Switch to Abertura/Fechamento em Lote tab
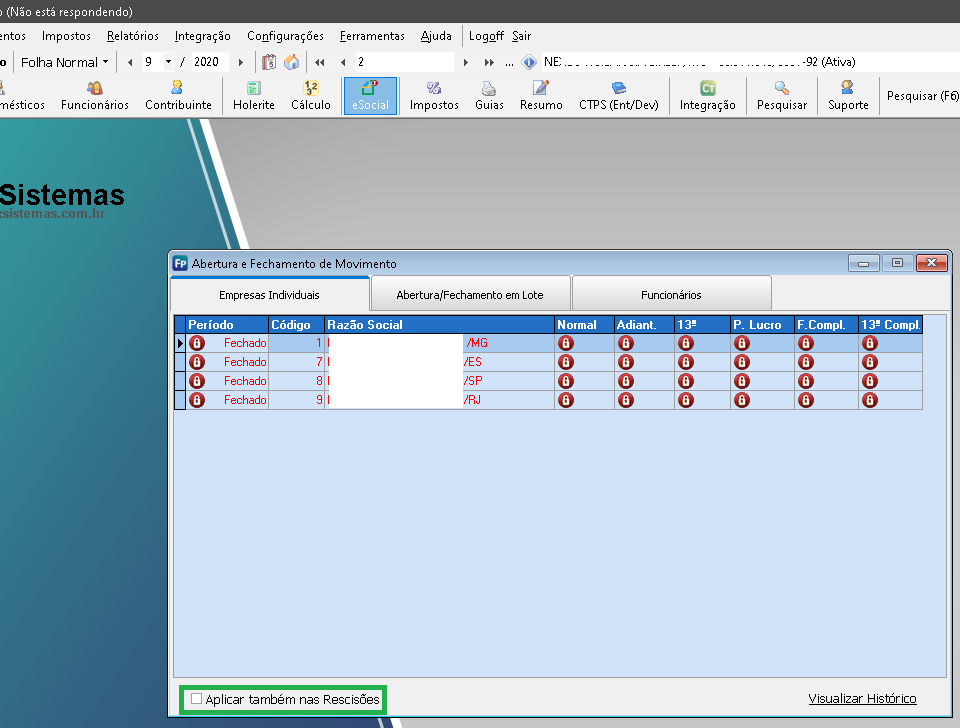The width and height of the screenshot is (960, 728). (470, 295)
